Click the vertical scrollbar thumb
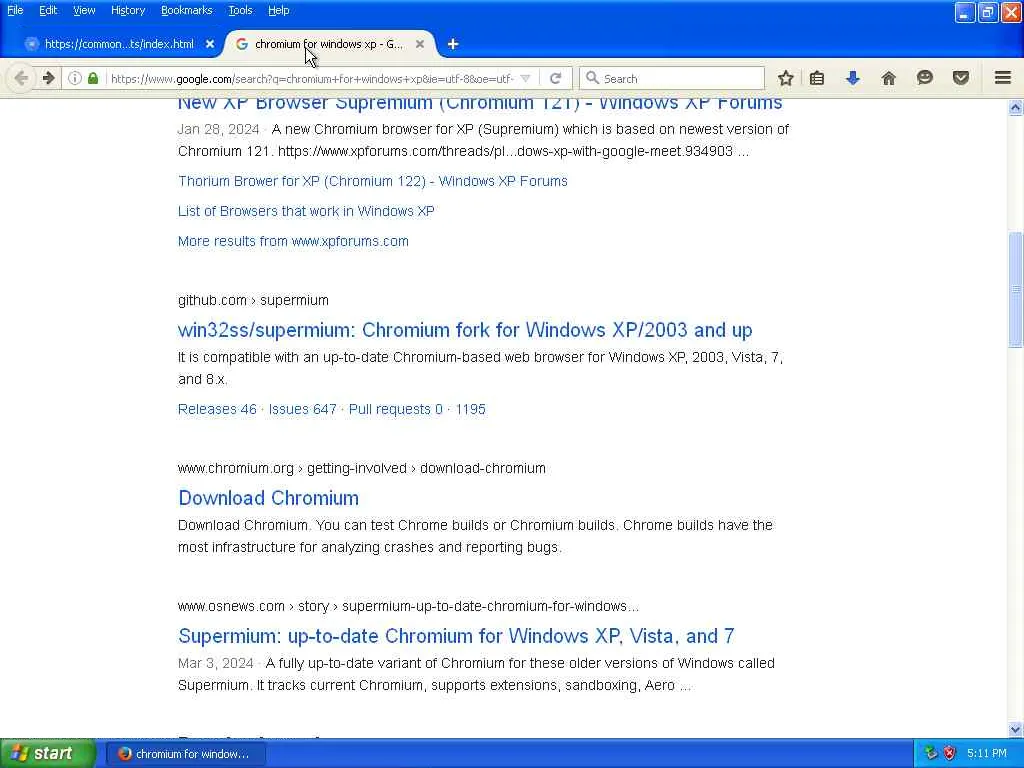Image resolution: width=1024 pixels, height=768 pixels. point(1016,289)
